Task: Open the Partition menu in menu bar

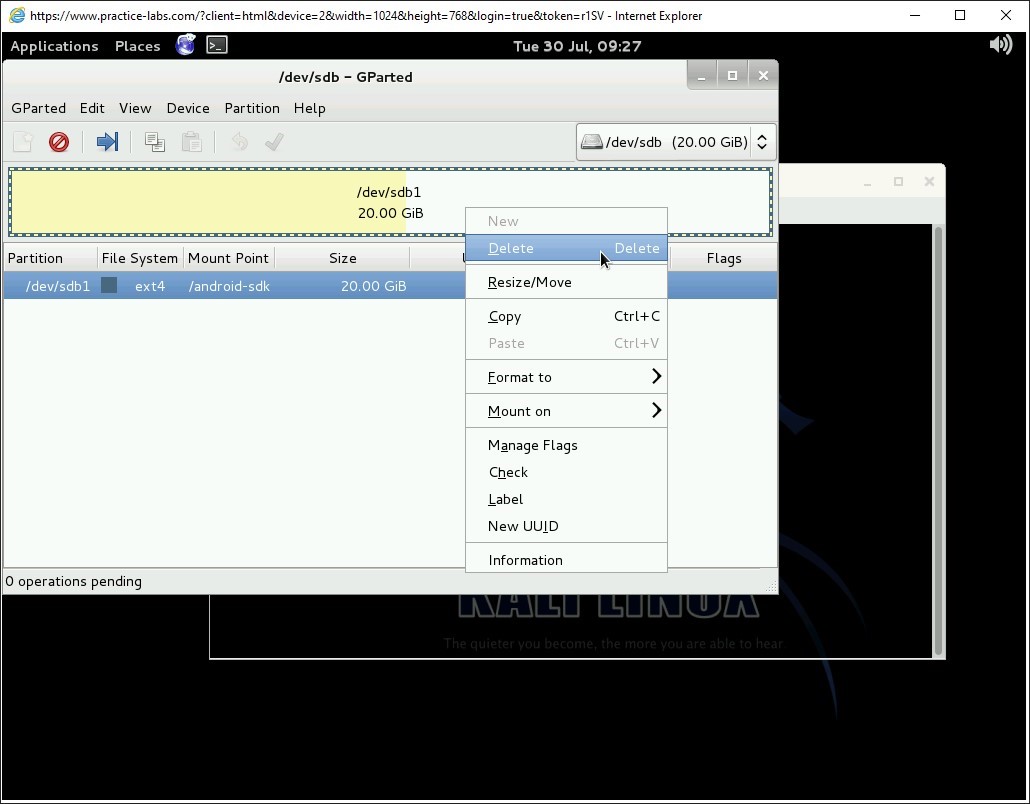Action: coord(251,108)
